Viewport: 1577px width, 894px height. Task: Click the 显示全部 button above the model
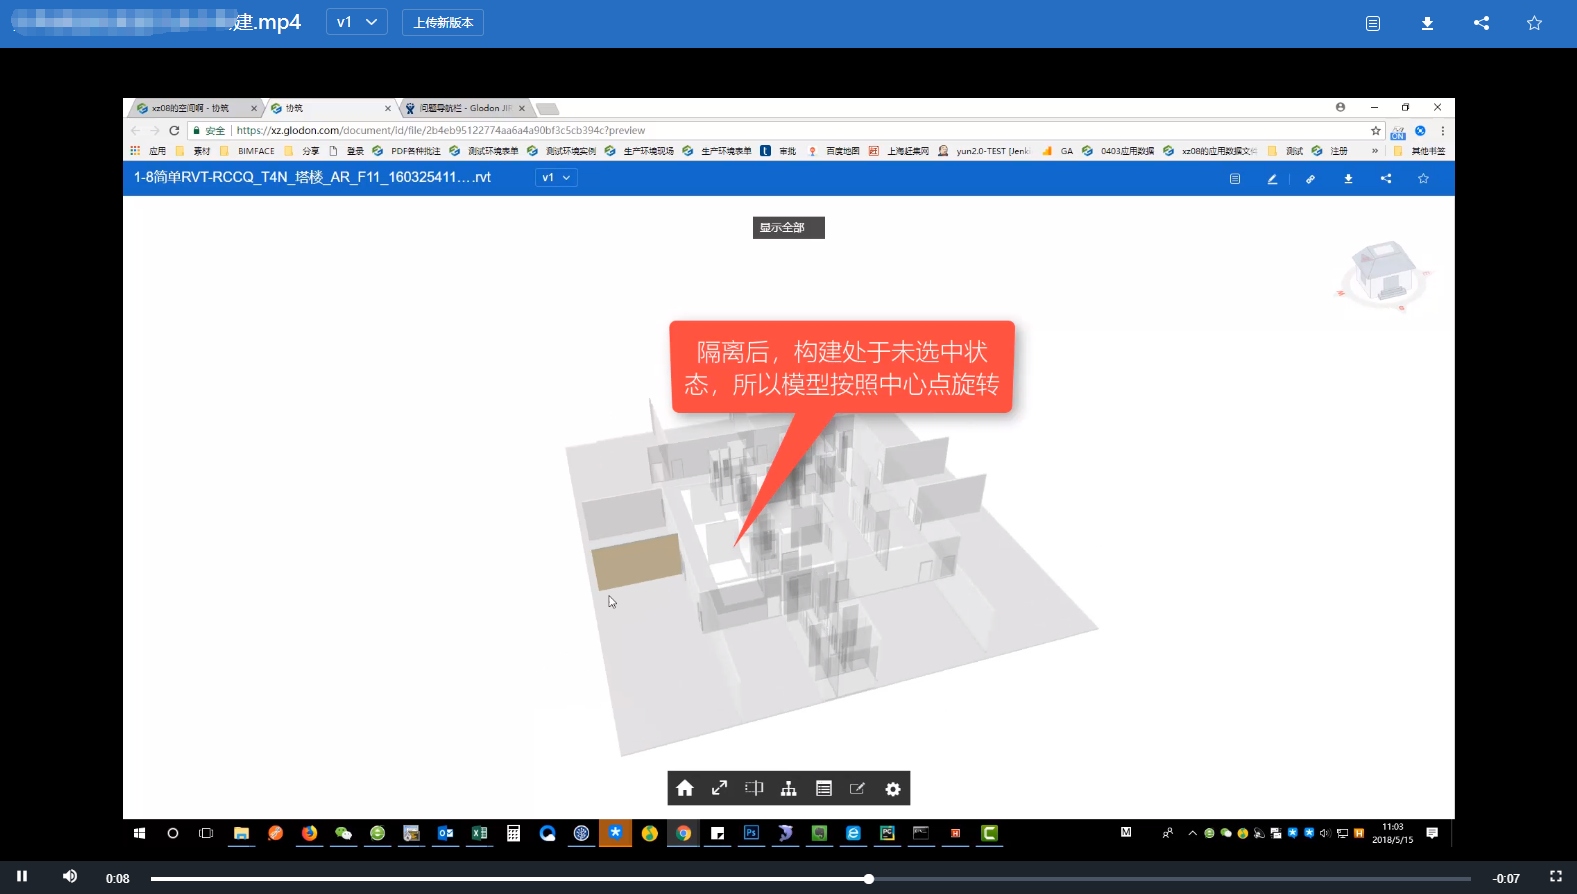point(788,228)
